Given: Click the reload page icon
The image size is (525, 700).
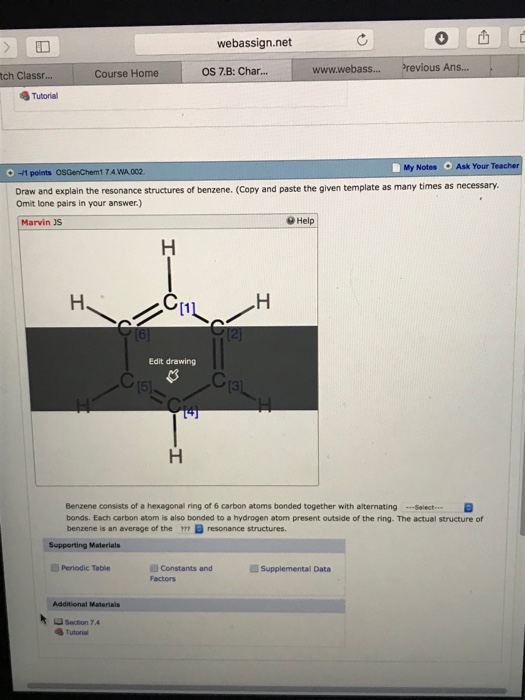Looking at the screenshot, I should [362, 41].
